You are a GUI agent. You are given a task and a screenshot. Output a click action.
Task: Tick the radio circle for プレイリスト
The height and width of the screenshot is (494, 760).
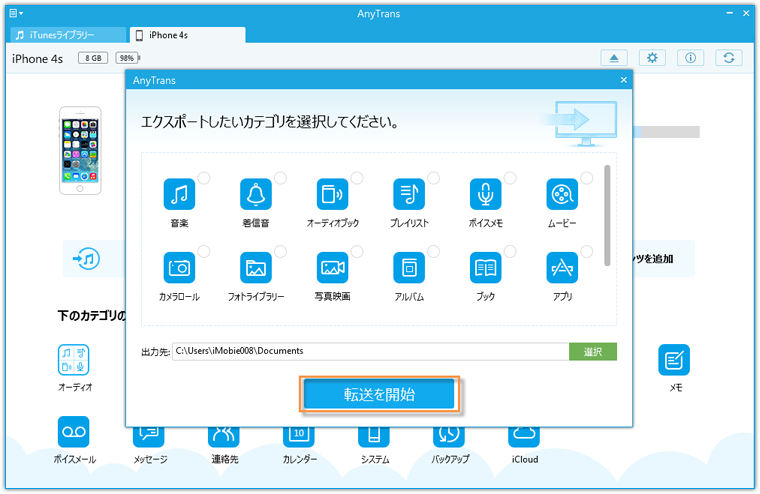434,178
